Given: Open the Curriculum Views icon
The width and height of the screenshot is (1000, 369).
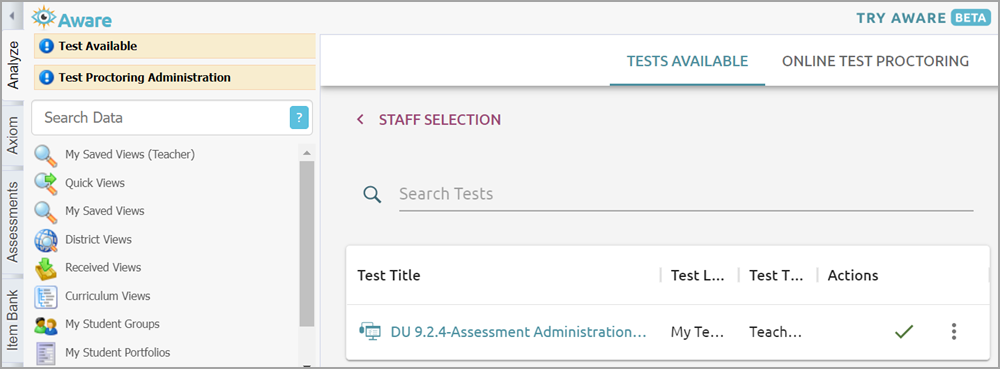Looking at the screenshot, I should click(46, 296).
